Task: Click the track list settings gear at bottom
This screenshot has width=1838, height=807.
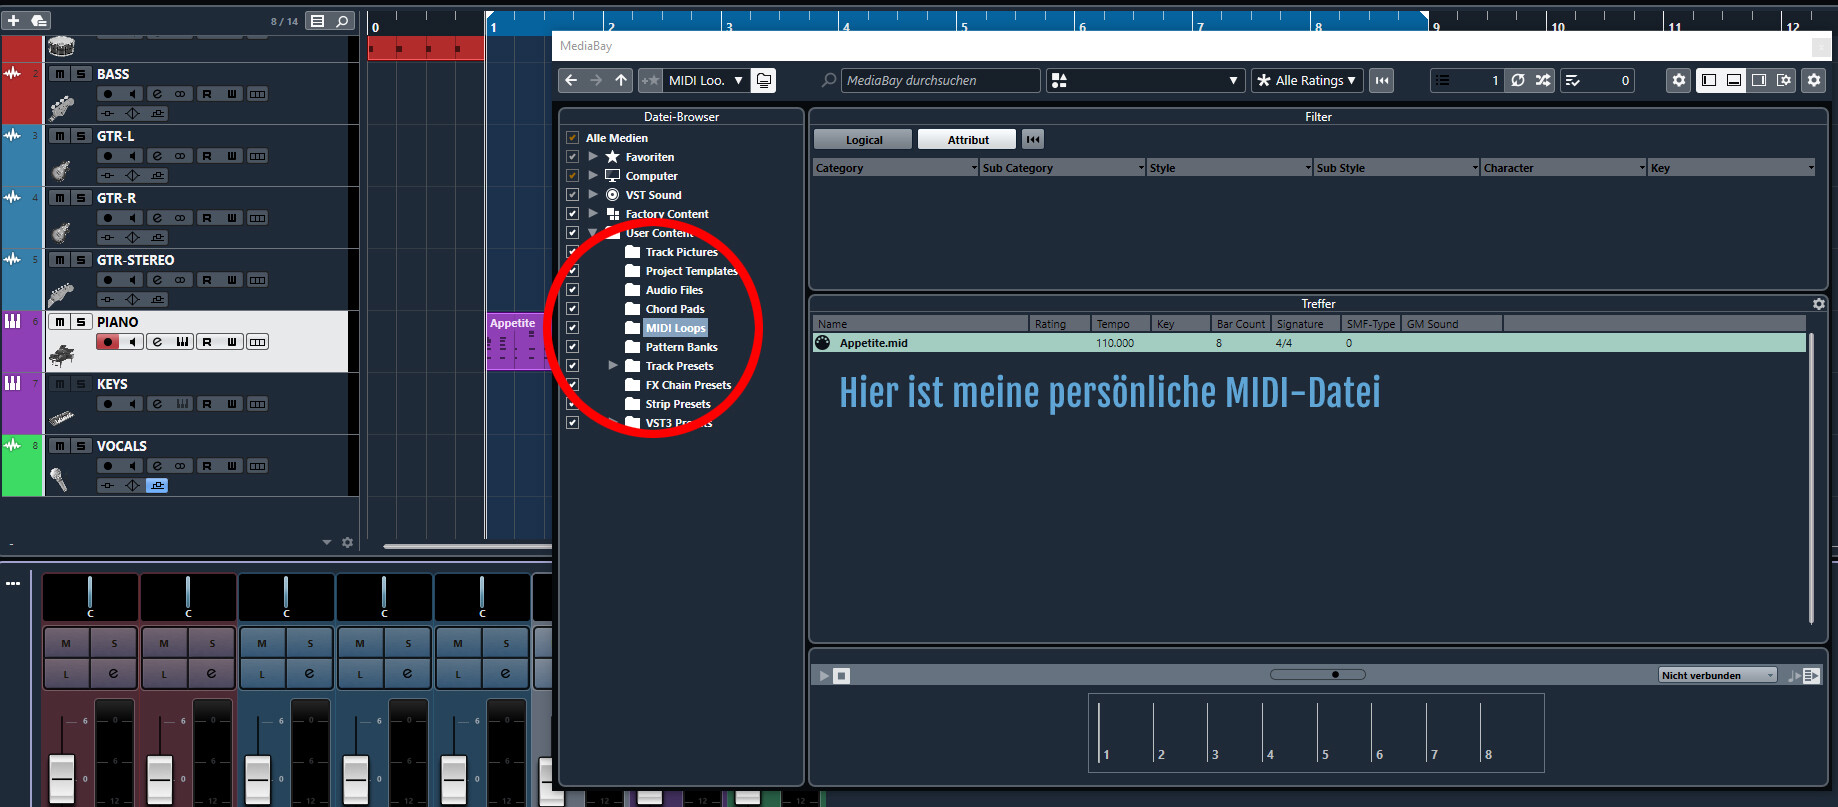Action: pos(347,542)
